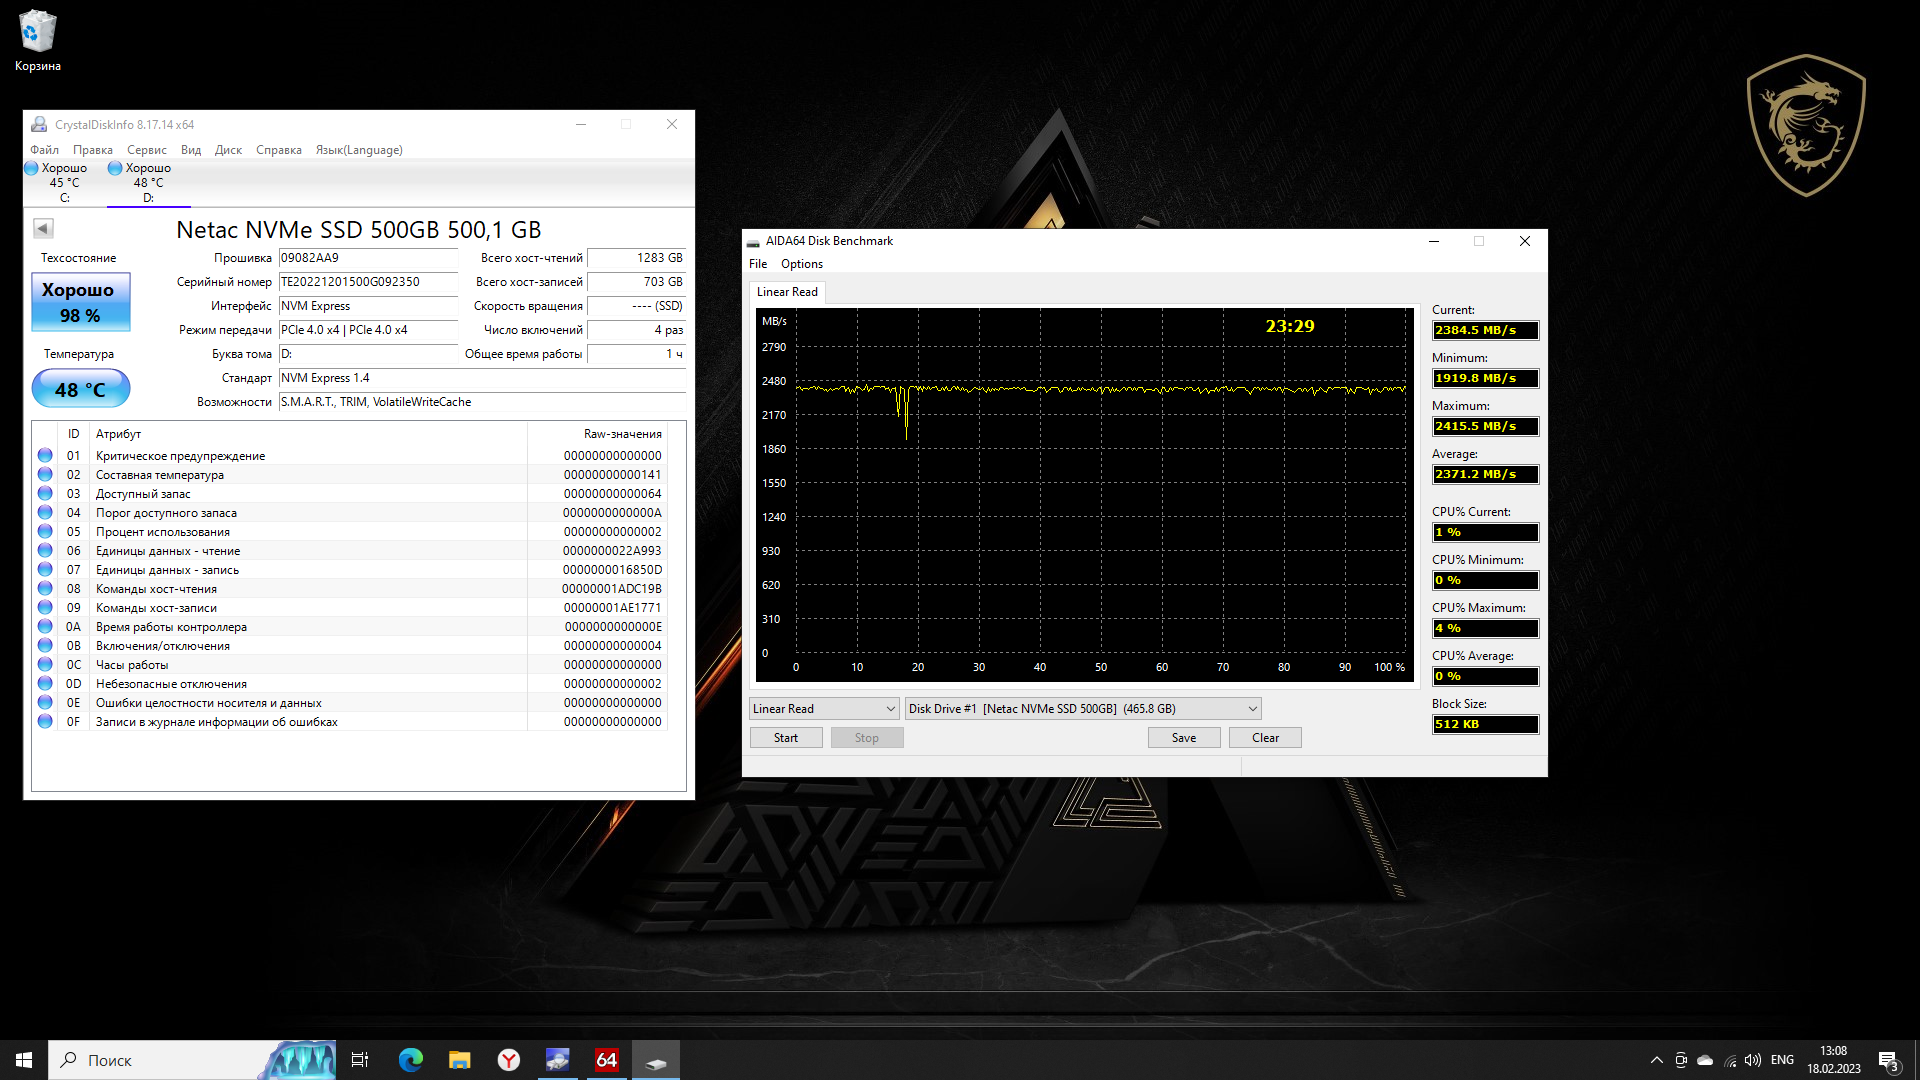Select the D: drive status at 48 °C
Viewport: 1920px width, 1080px height.
click(x=148, y=183)
